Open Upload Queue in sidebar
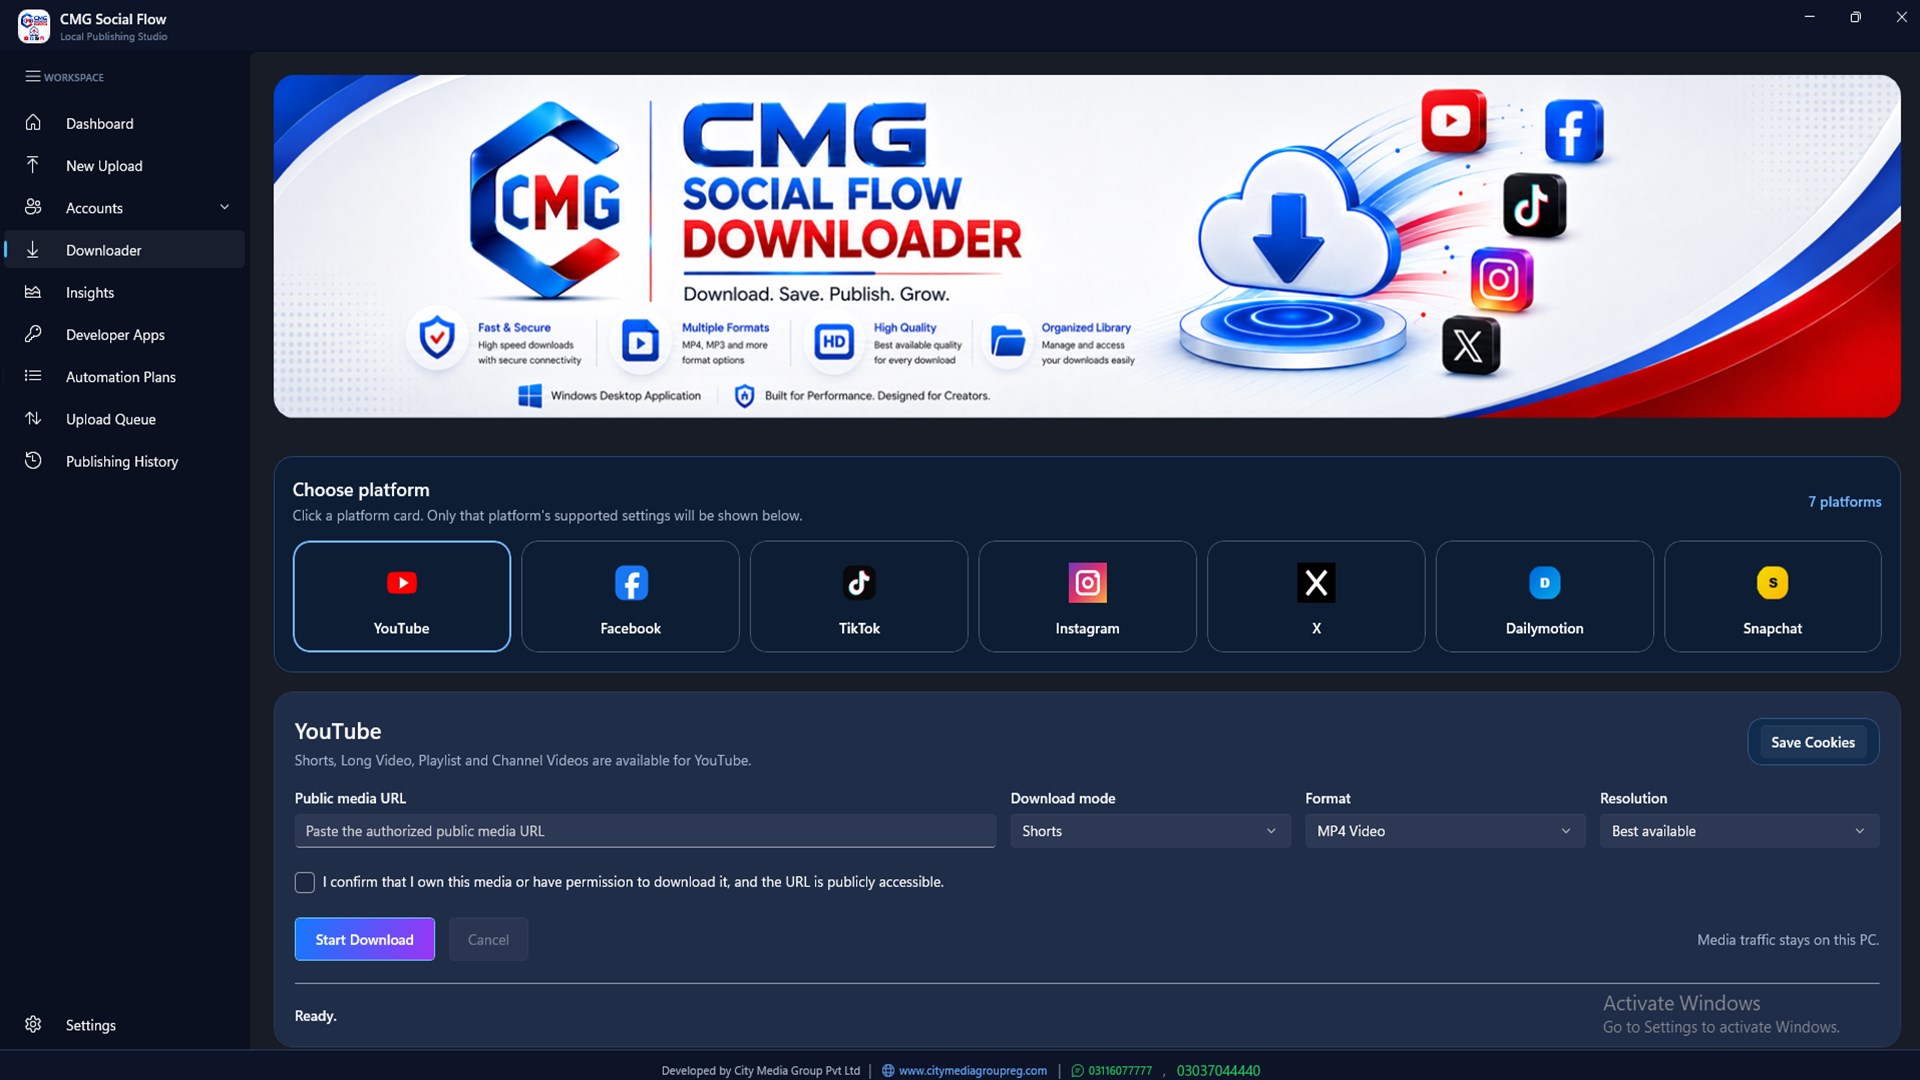Screen dimensions: 1920x1080 [x=125, y=419]
